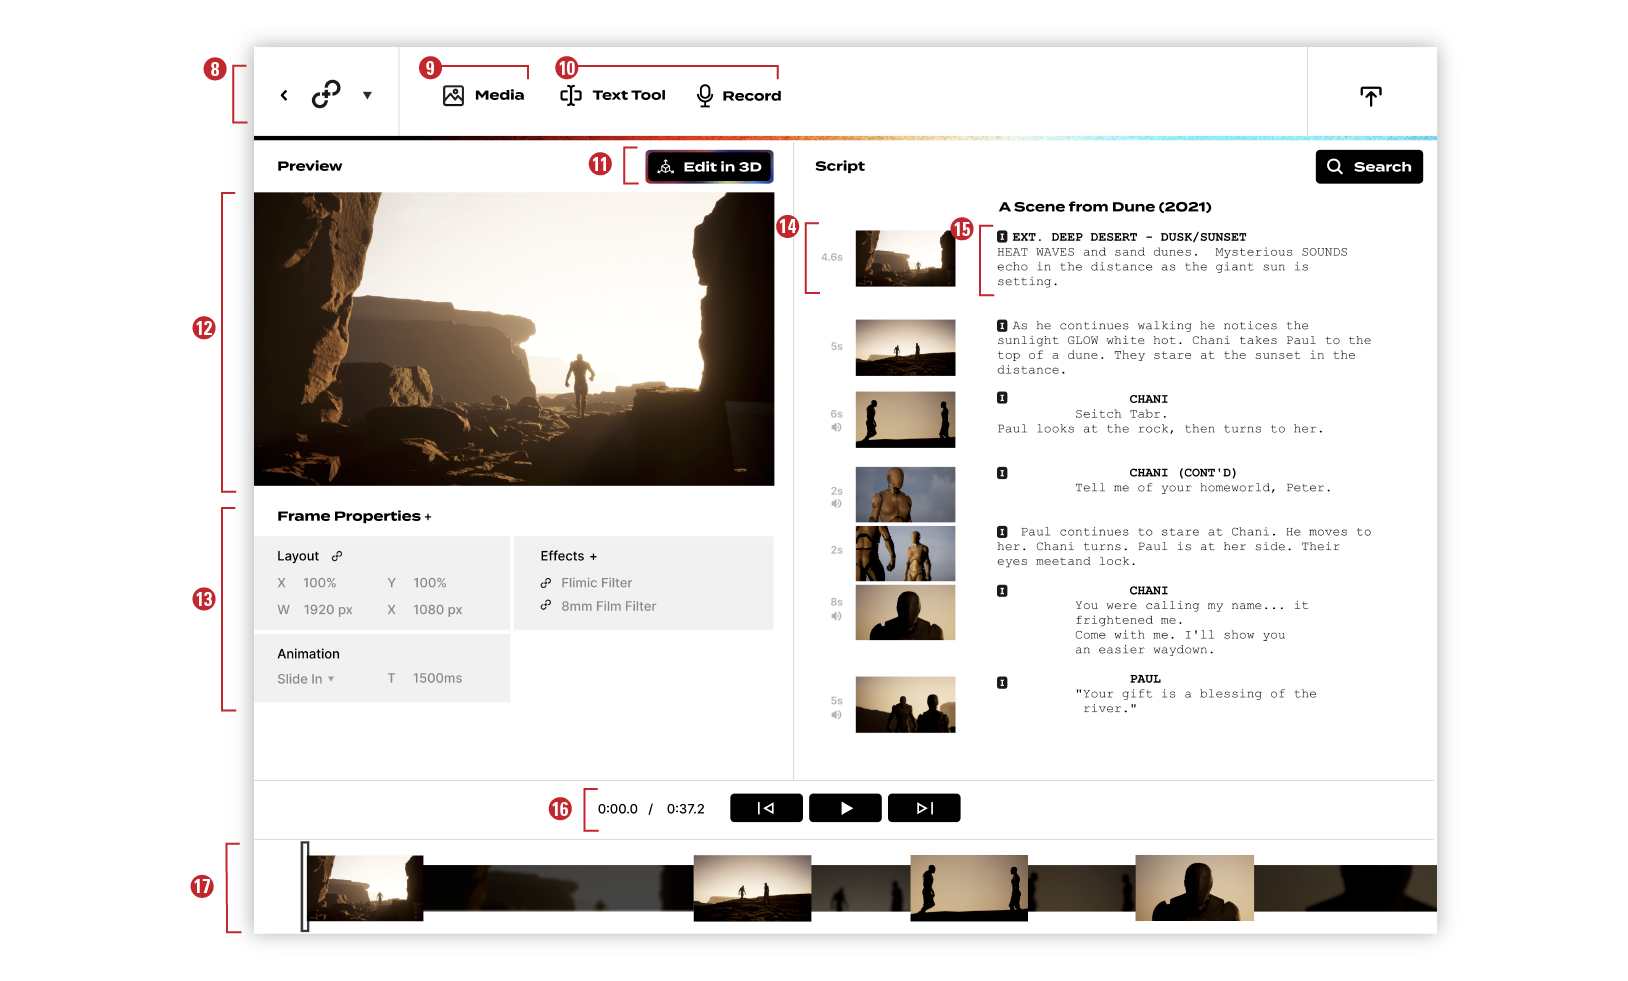Click the current time 0:00.0
The height and width of the screenshot is (981, 1628).
[618, 809]
